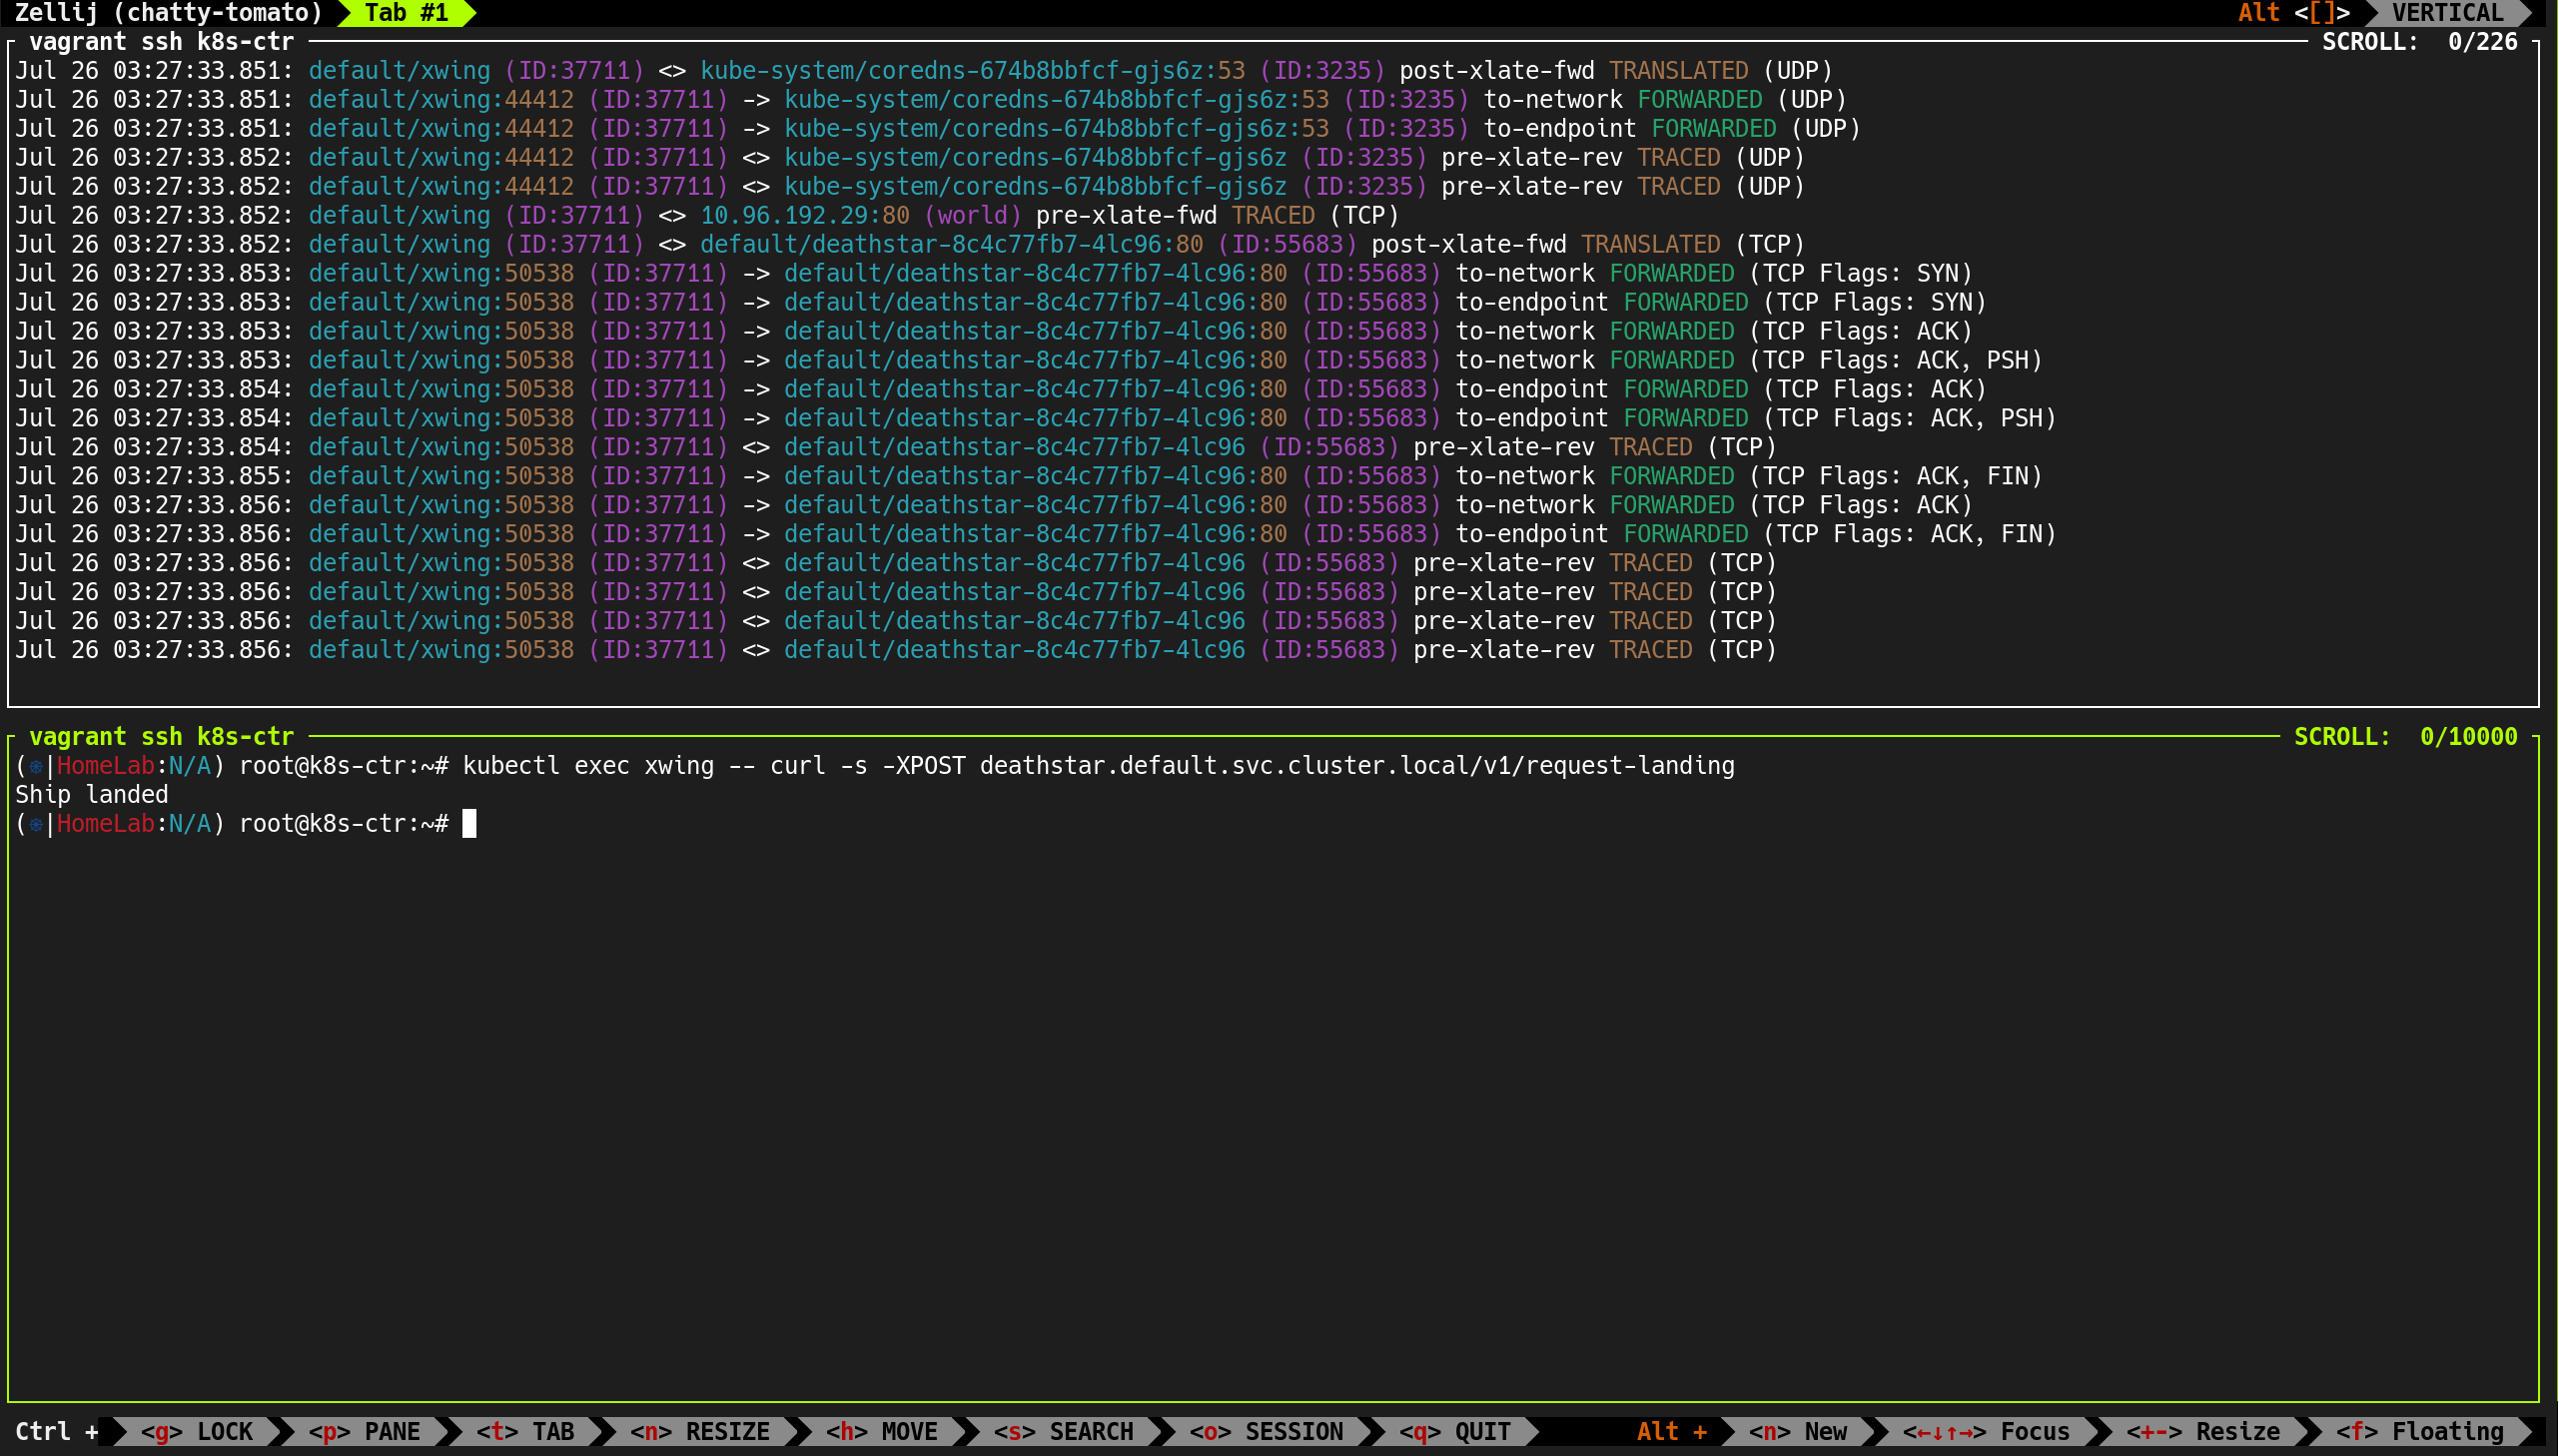Activate the <p> PANE mode item

coord(364,1431)
